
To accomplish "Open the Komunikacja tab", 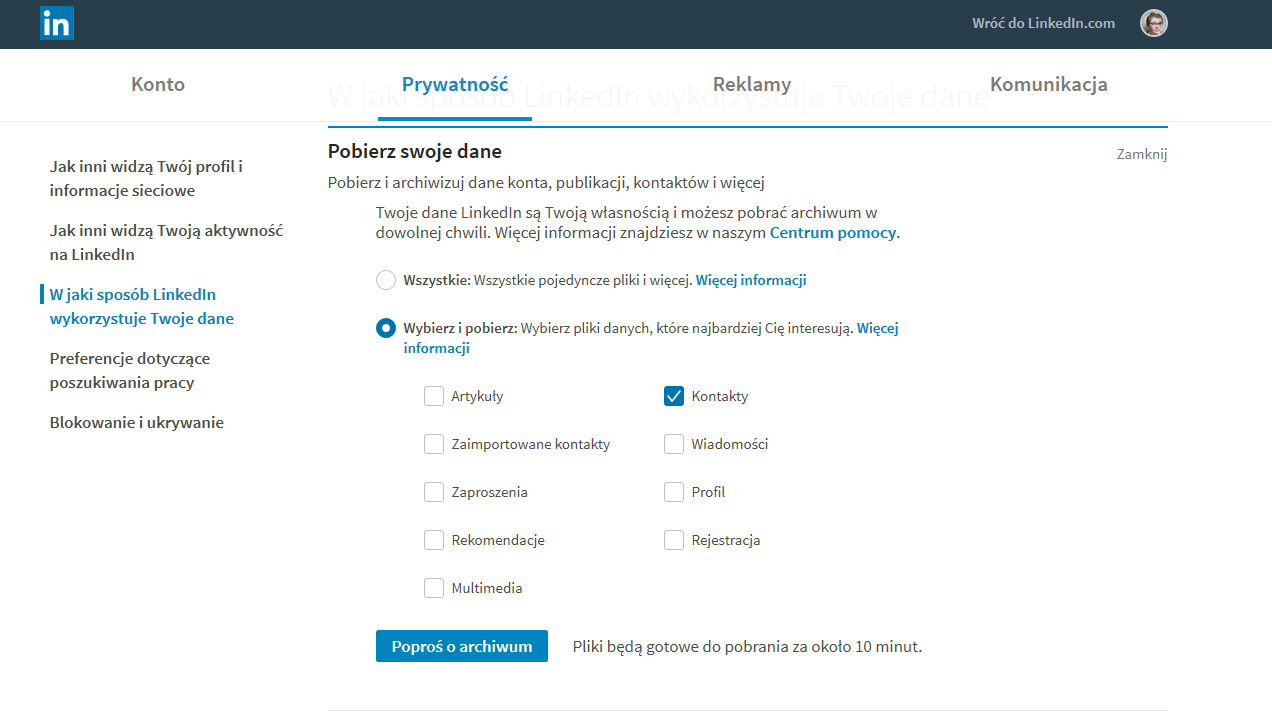I will pyautogui.click(x=1049, y=84).
